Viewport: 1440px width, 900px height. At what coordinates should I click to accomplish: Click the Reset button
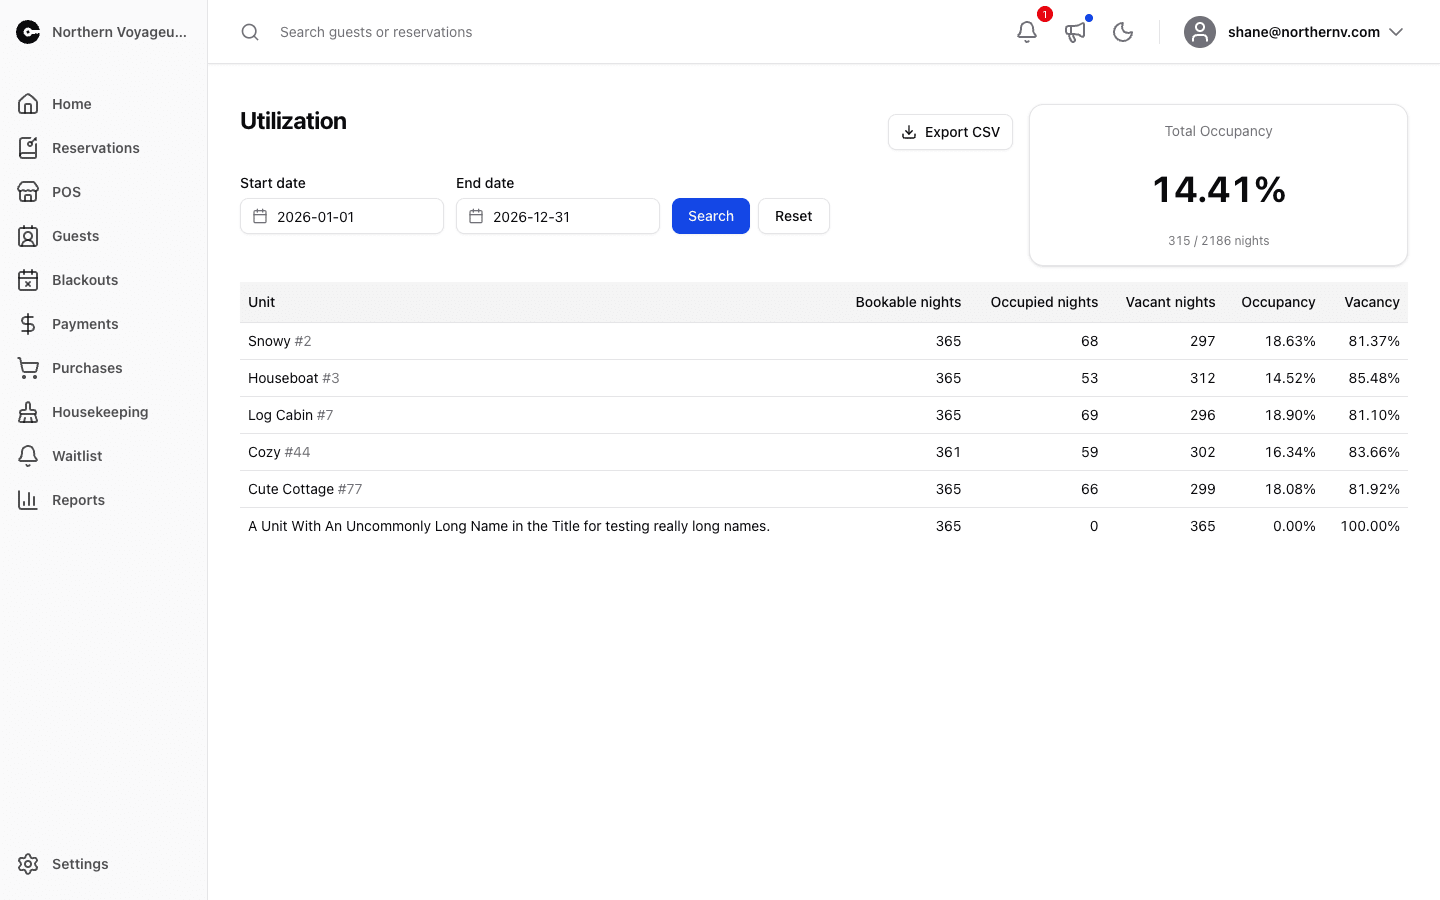click(794, 216)
